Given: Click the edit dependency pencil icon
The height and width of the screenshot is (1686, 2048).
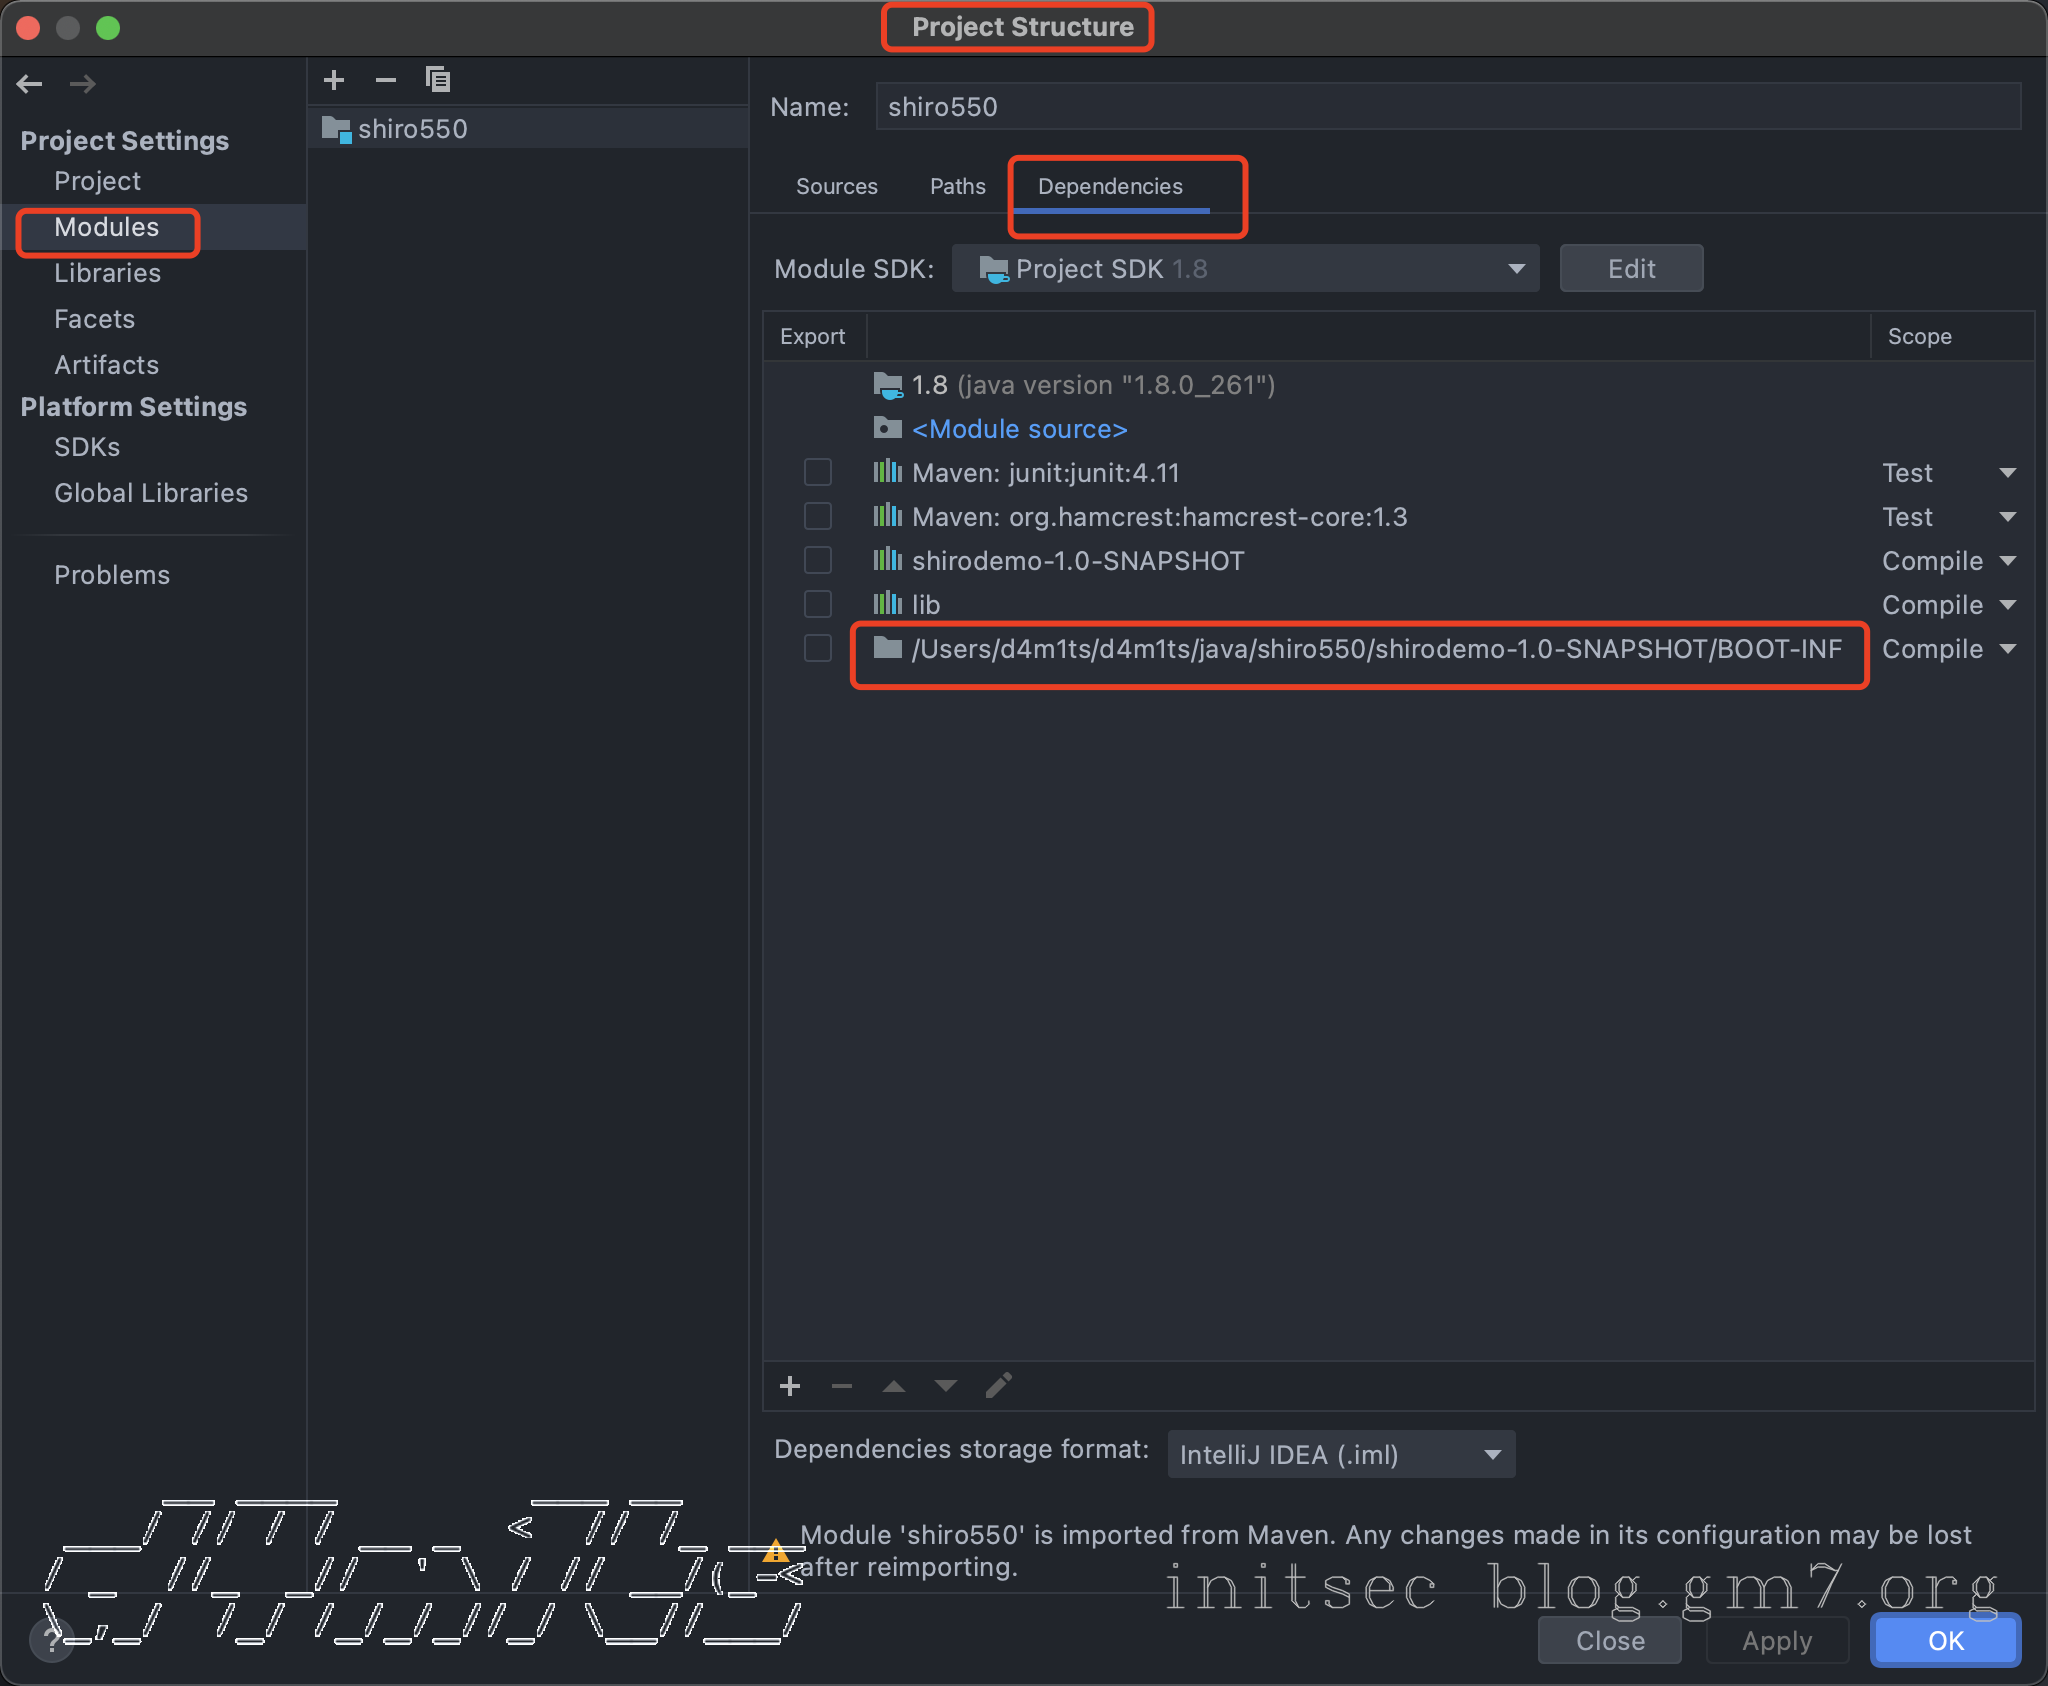Looking at the screenshot, I should (998, 1386).
